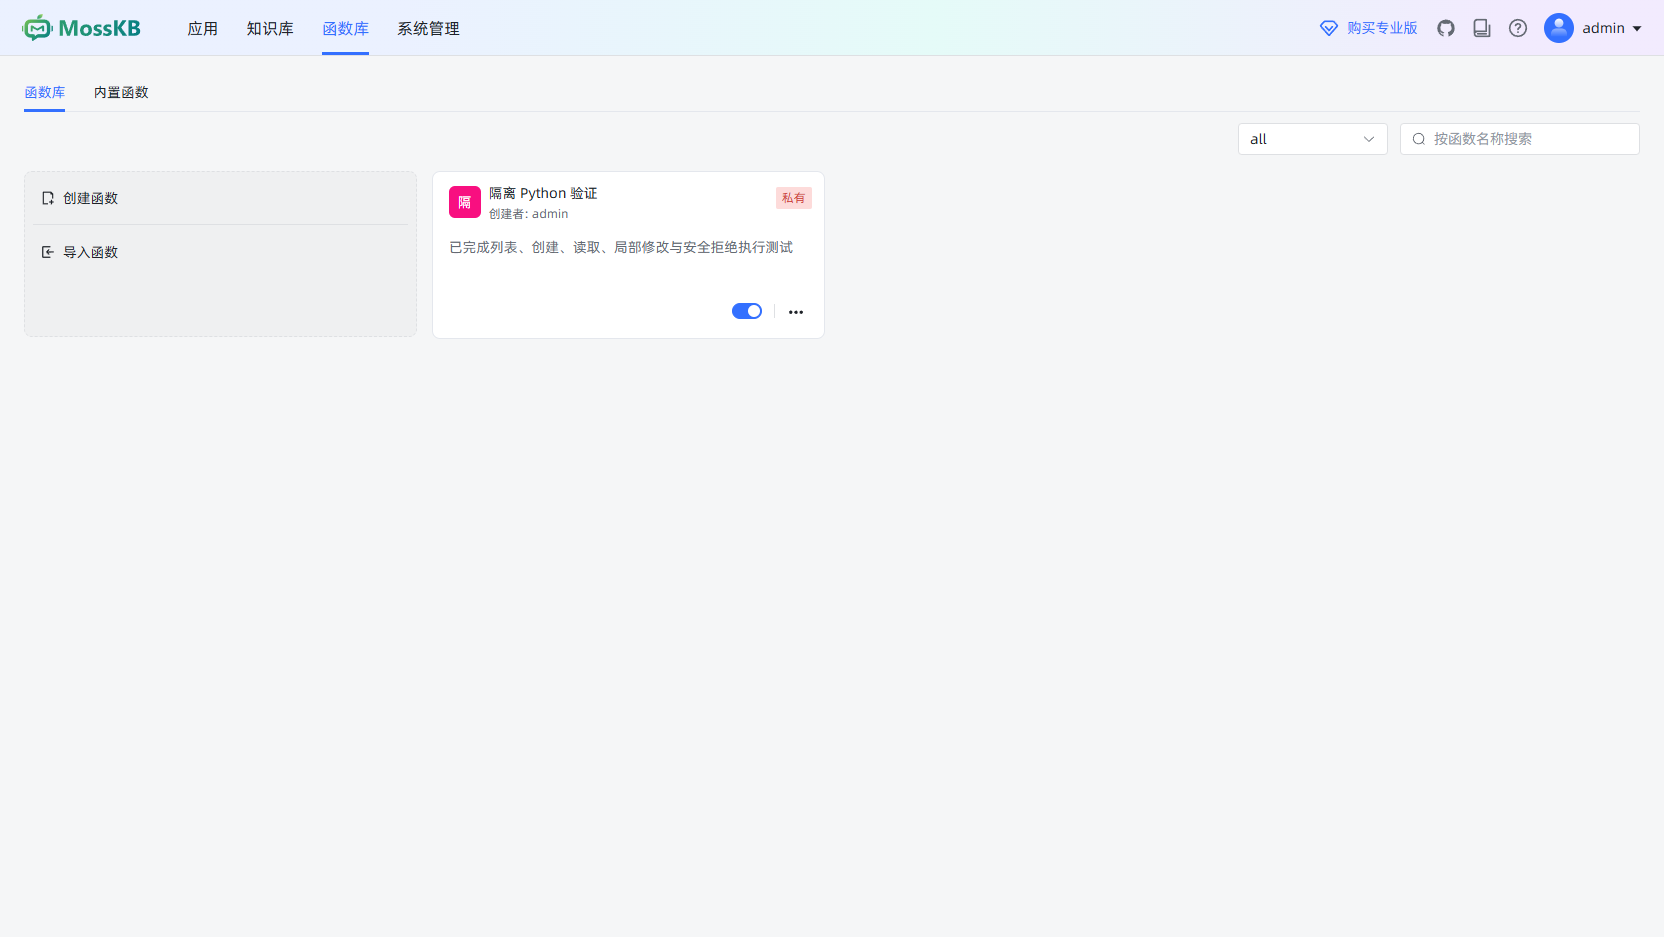Open the GitHub repository icon
1664x937 pixels.
(x=1446, y=28)
